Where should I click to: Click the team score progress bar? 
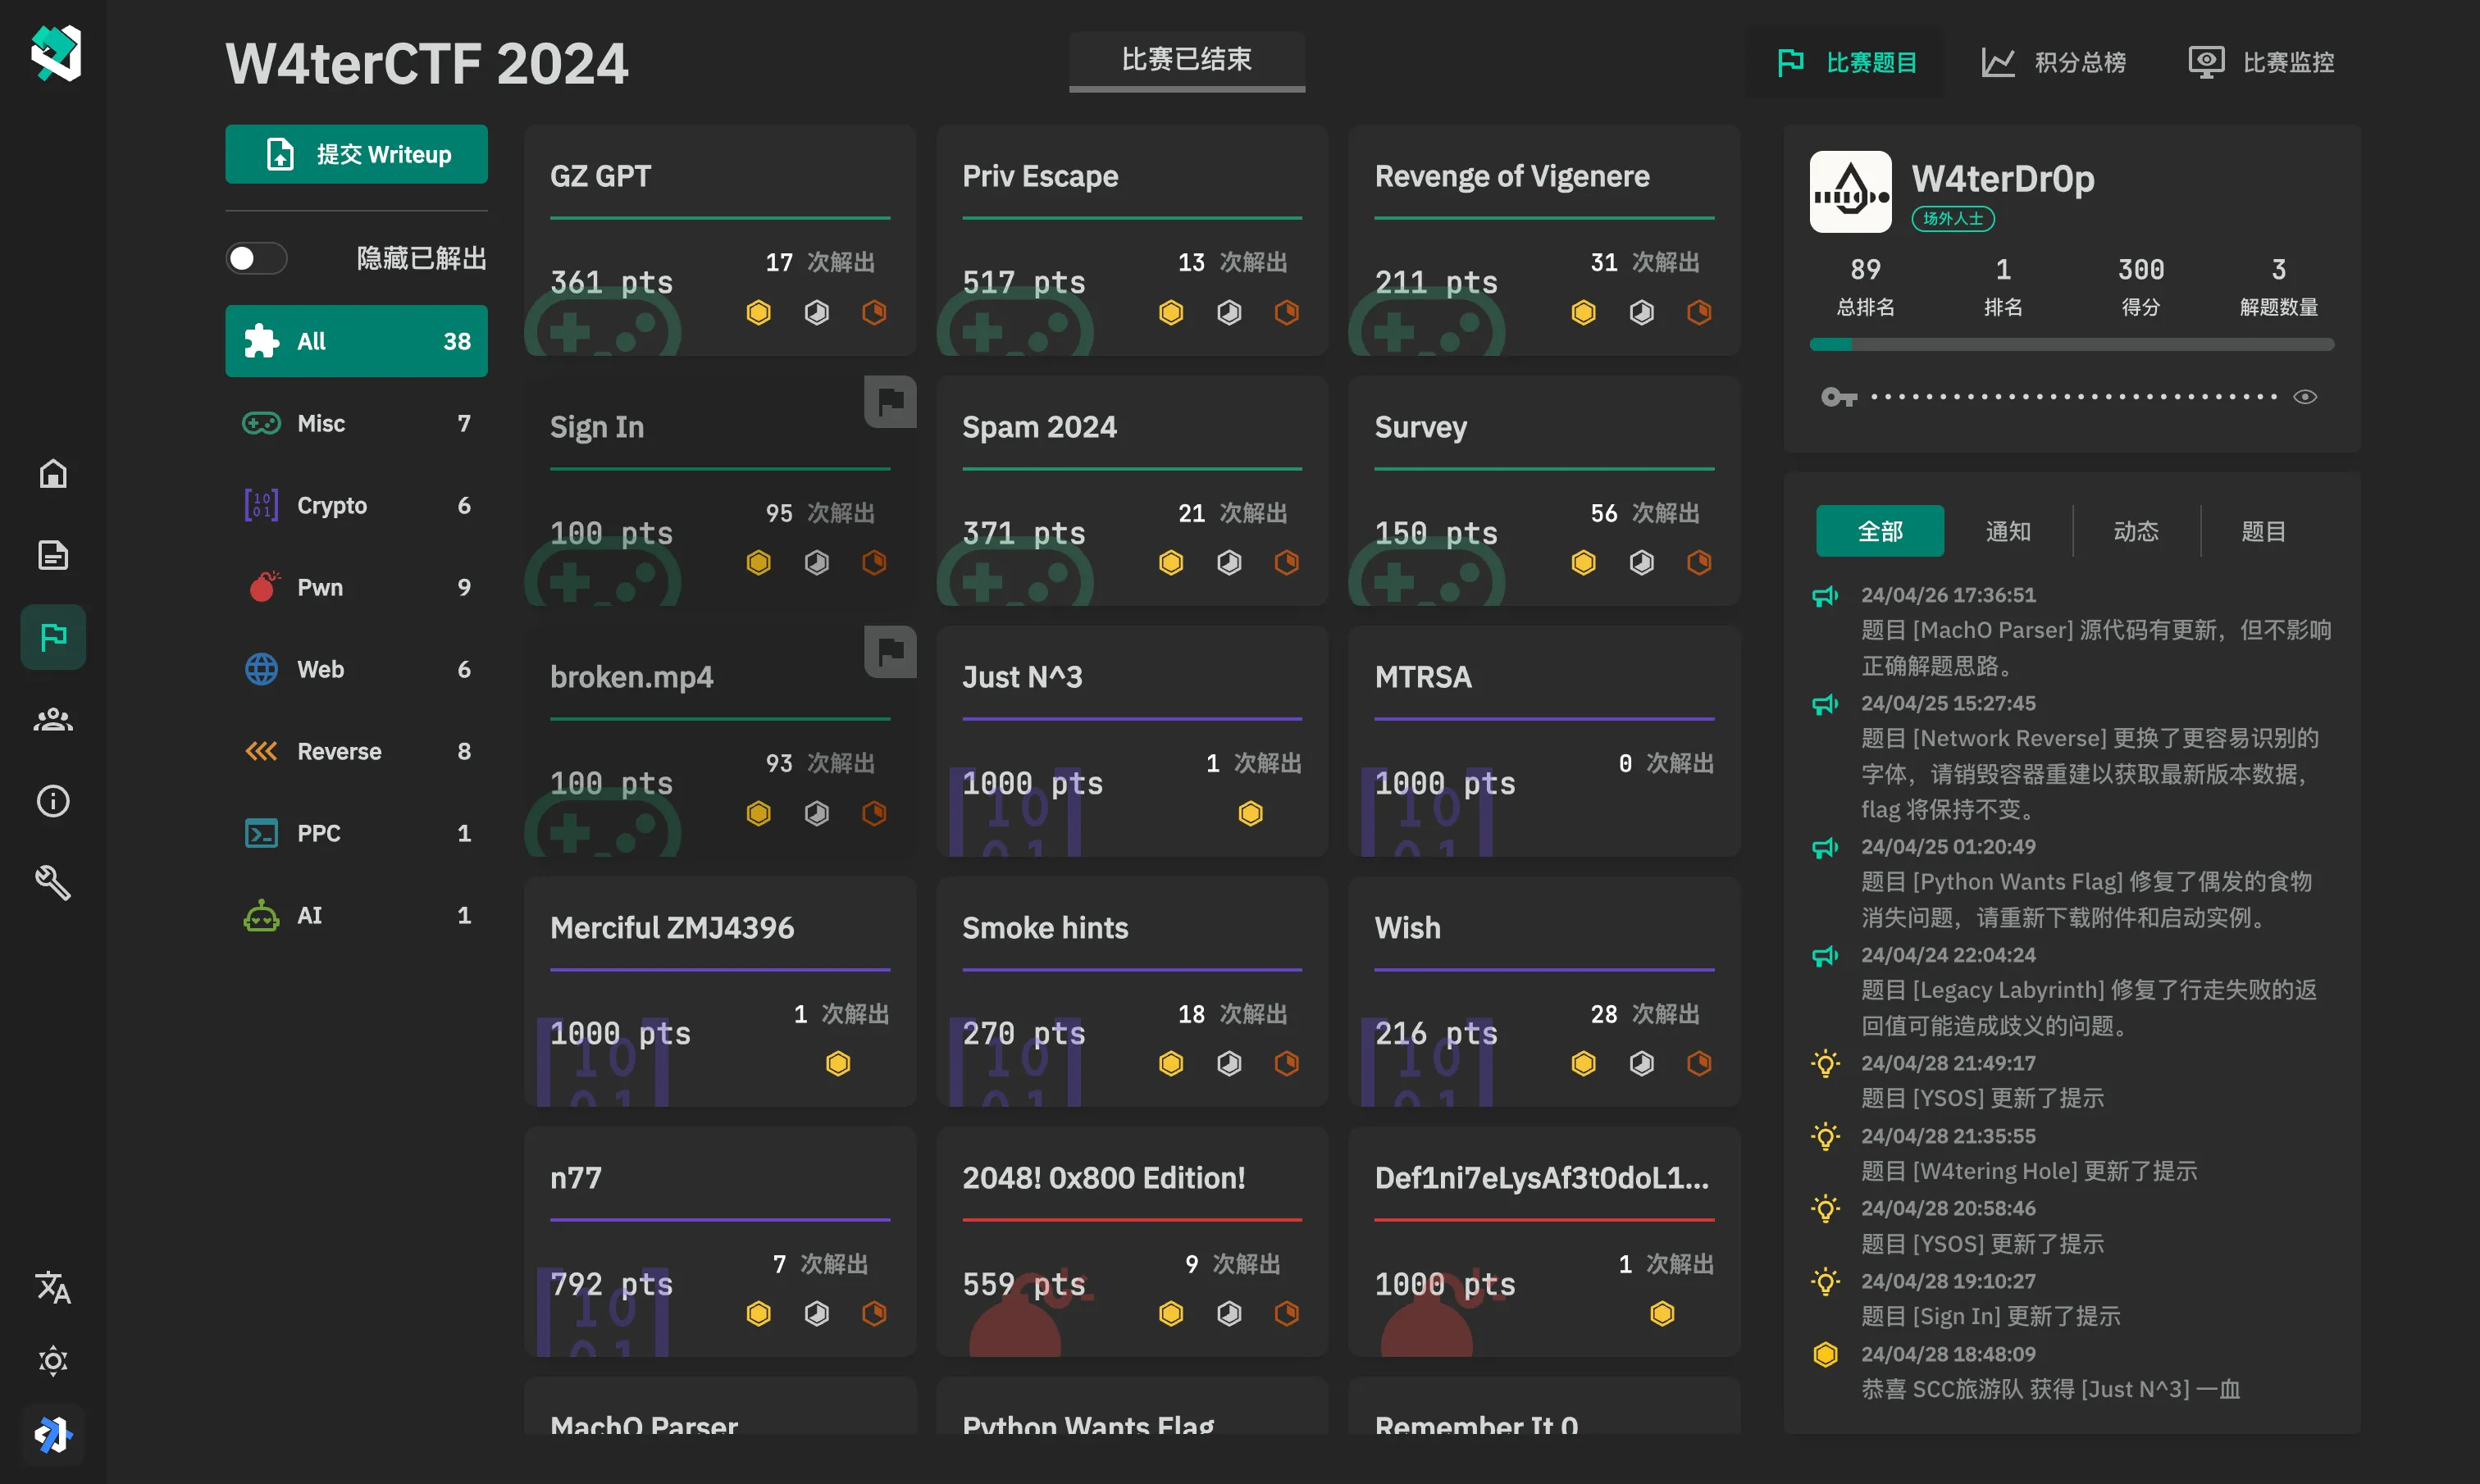click(x=2071, y=345)
